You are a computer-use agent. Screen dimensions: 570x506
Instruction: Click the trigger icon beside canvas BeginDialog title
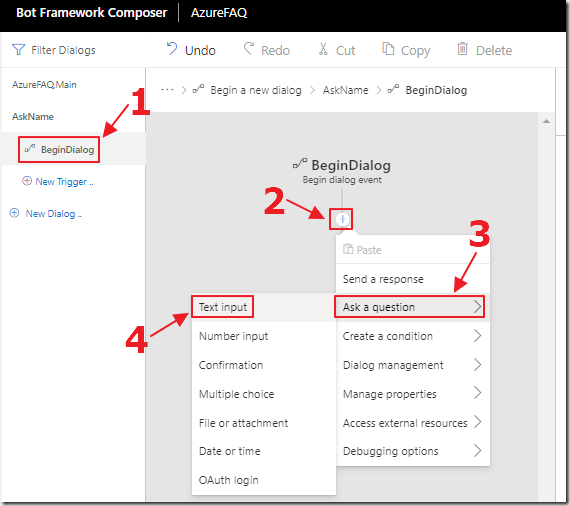coord(300,164)
